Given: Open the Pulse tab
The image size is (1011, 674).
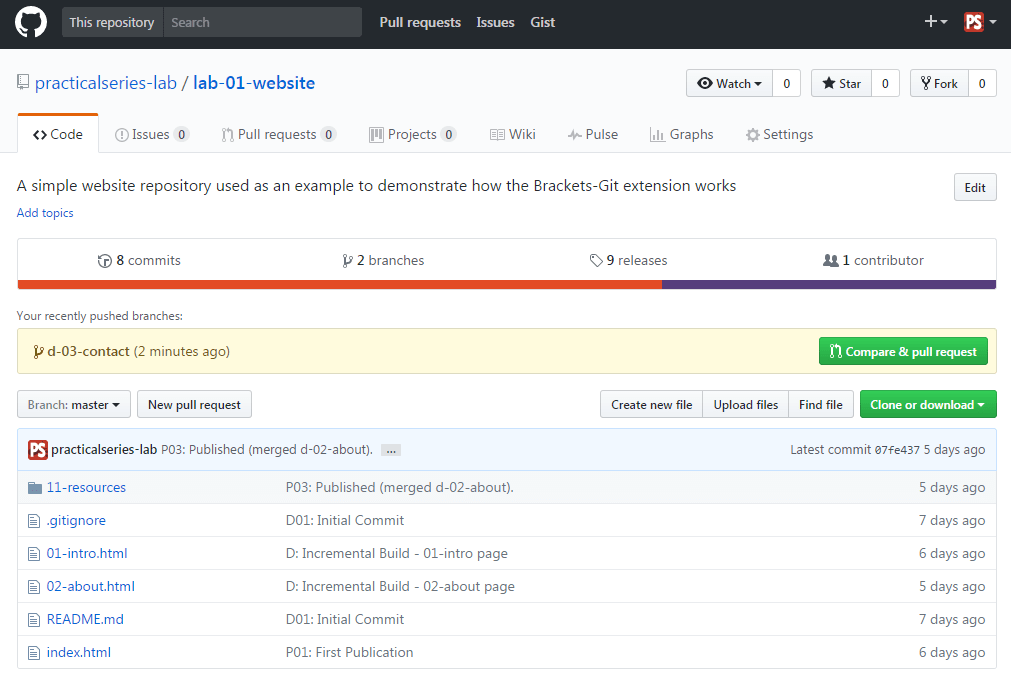Looking at the screenshot, I should [x=593, y=134].
